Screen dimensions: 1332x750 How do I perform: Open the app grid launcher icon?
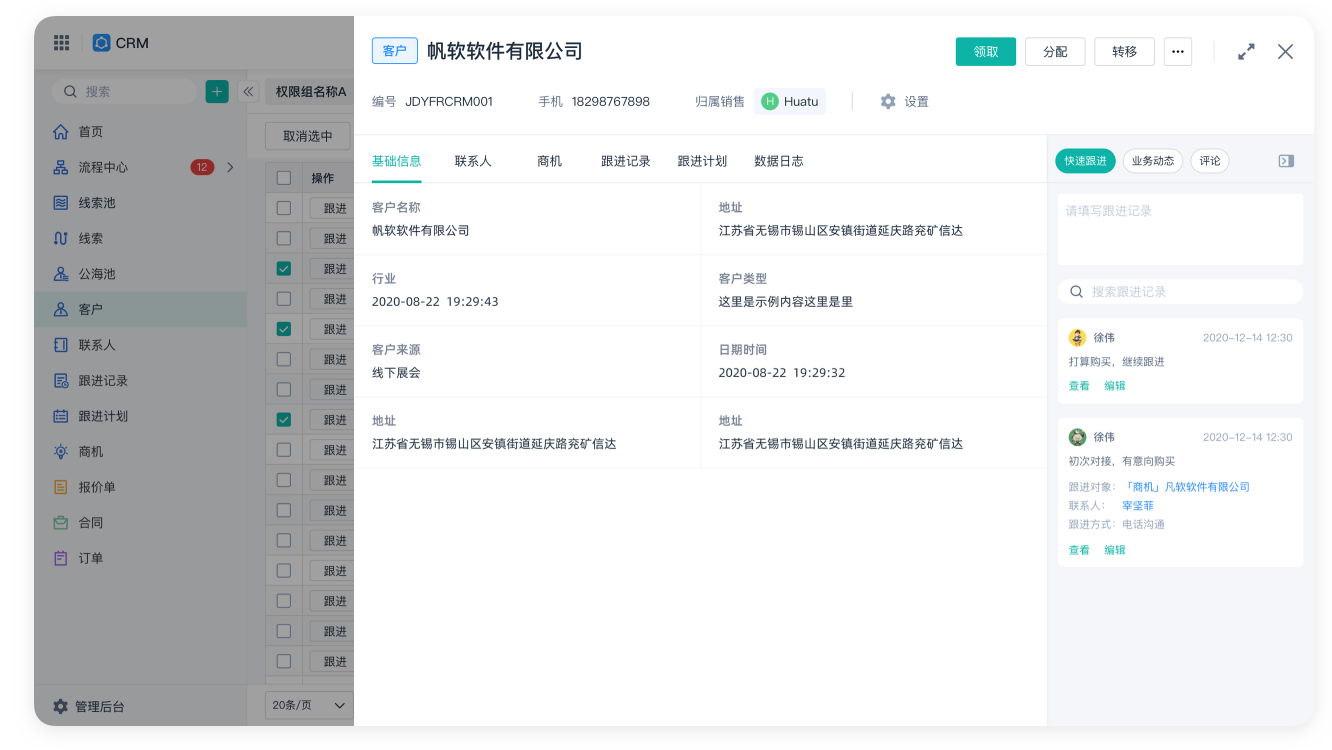coord(61,43)
